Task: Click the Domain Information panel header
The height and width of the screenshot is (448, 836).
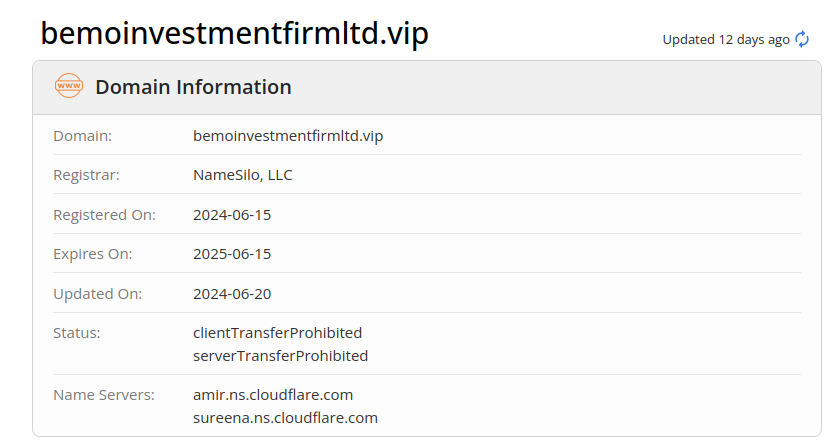Action: coord(193,87)
